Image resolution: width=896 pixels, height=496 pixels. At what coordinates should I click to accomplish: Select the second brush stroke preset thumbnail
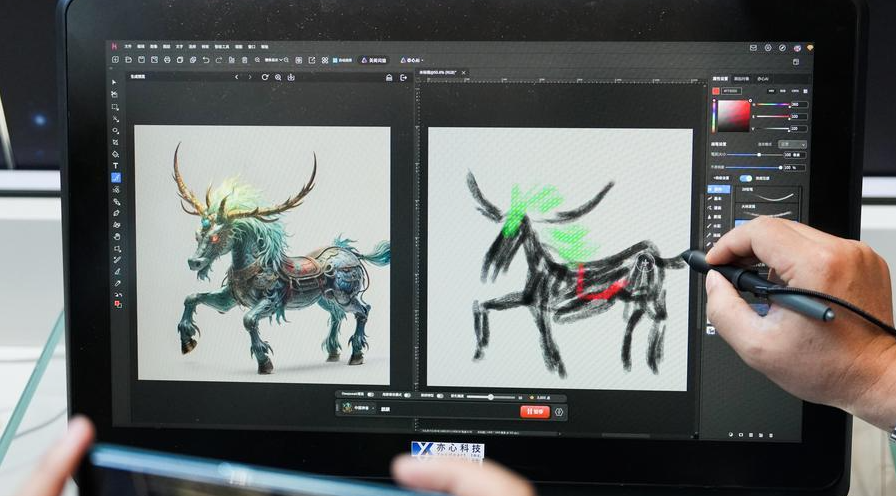767,211
